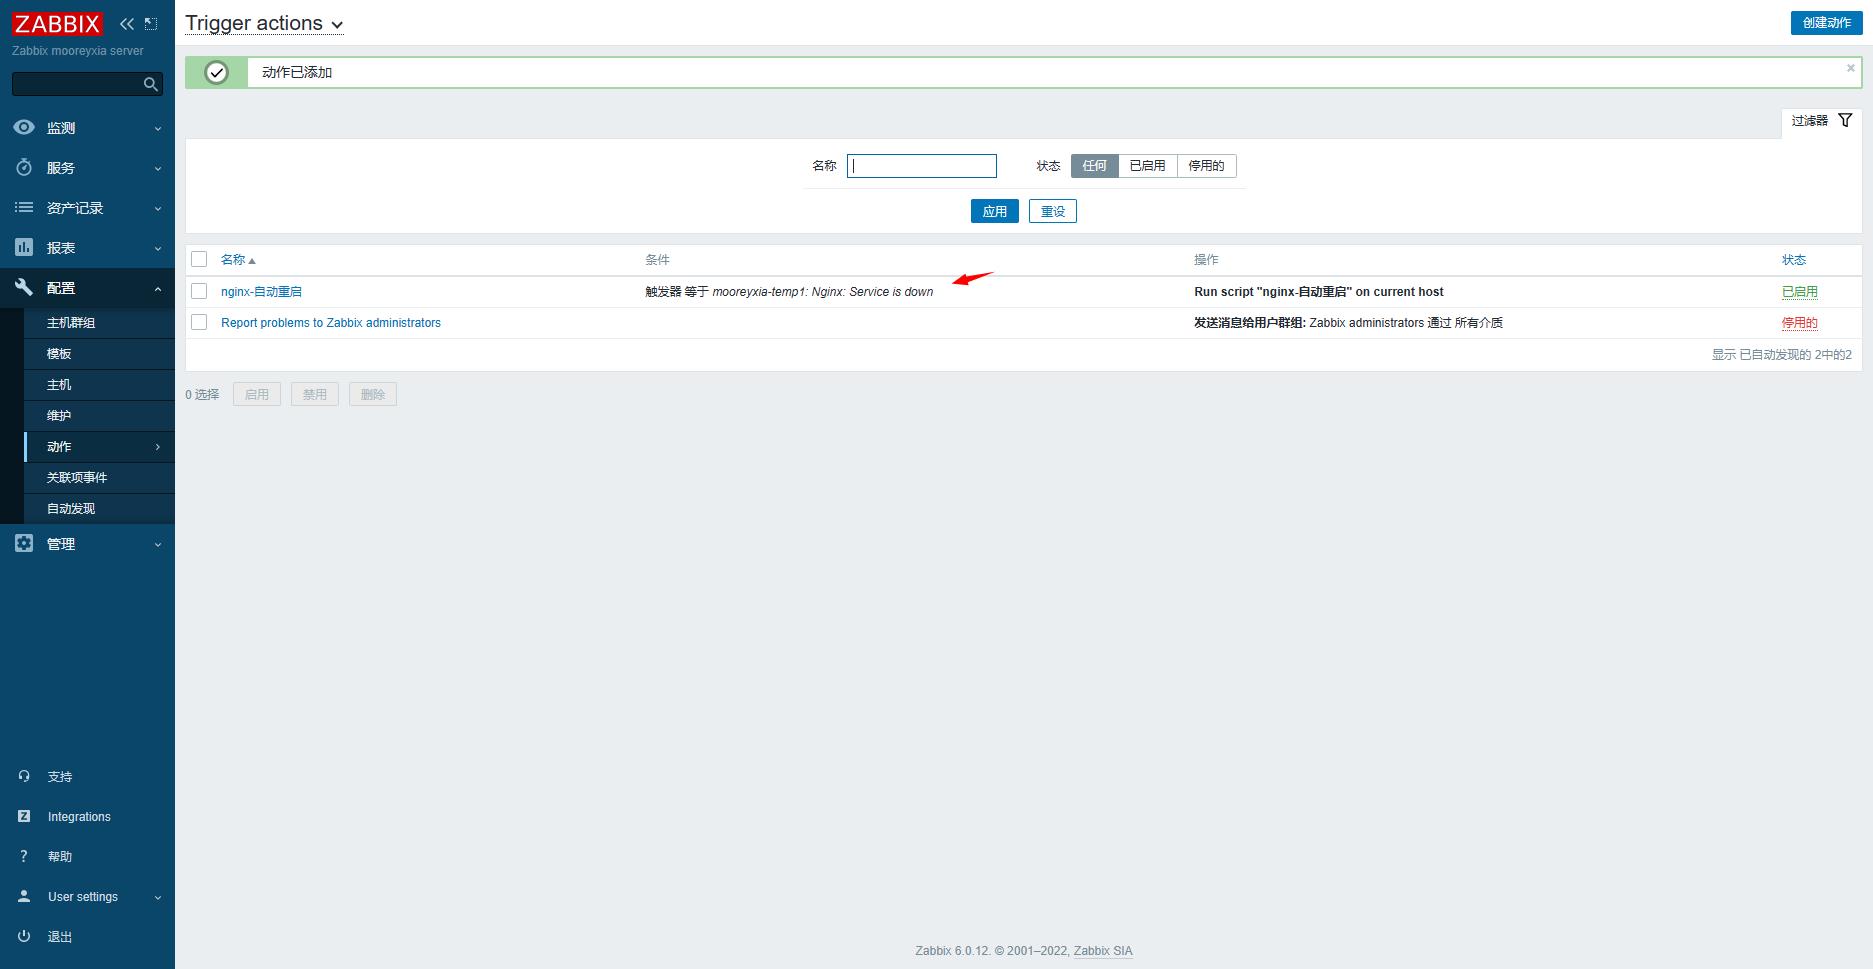The width and height of the screenshot is (1873, 969).
Task: Expand the 服务 menu chevron
Action: pyautogui.click(x=157, y=168)
